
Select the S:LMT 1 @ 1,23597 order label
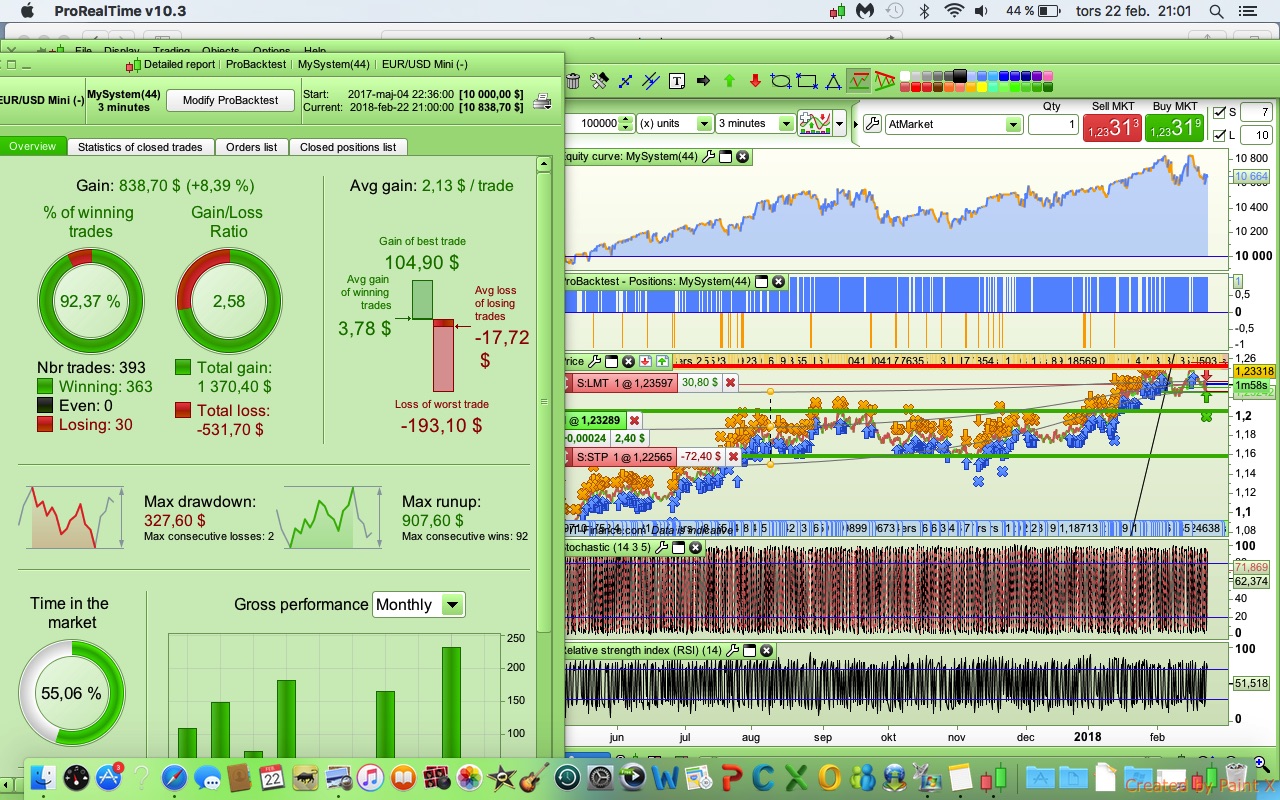(x=625, y=383)
